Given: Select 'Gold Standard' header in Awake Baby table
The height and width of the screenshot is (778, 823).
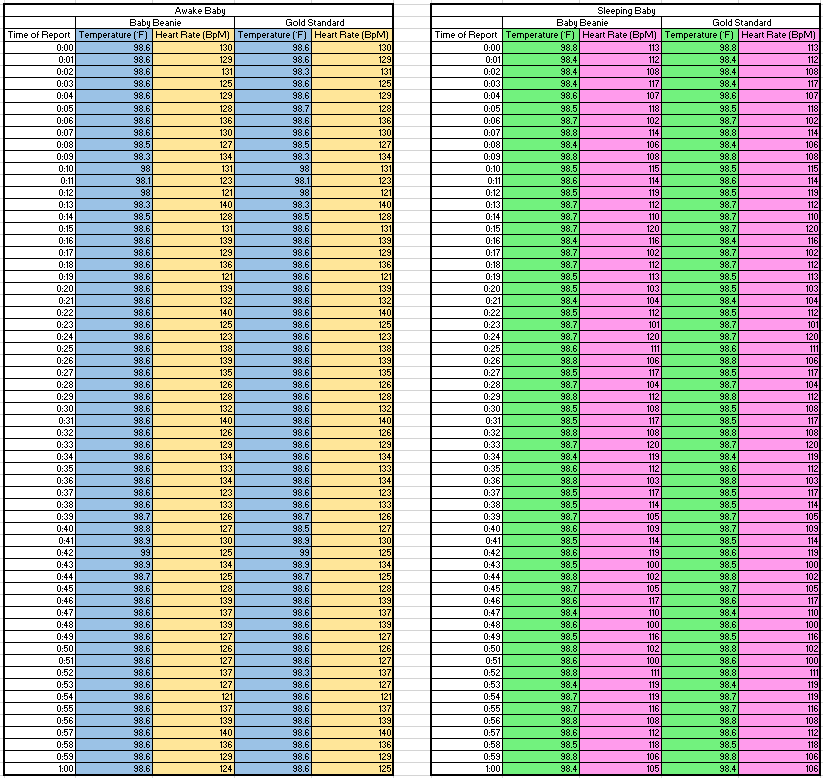Looking at the screenshot, I should [x=313, y=22].
